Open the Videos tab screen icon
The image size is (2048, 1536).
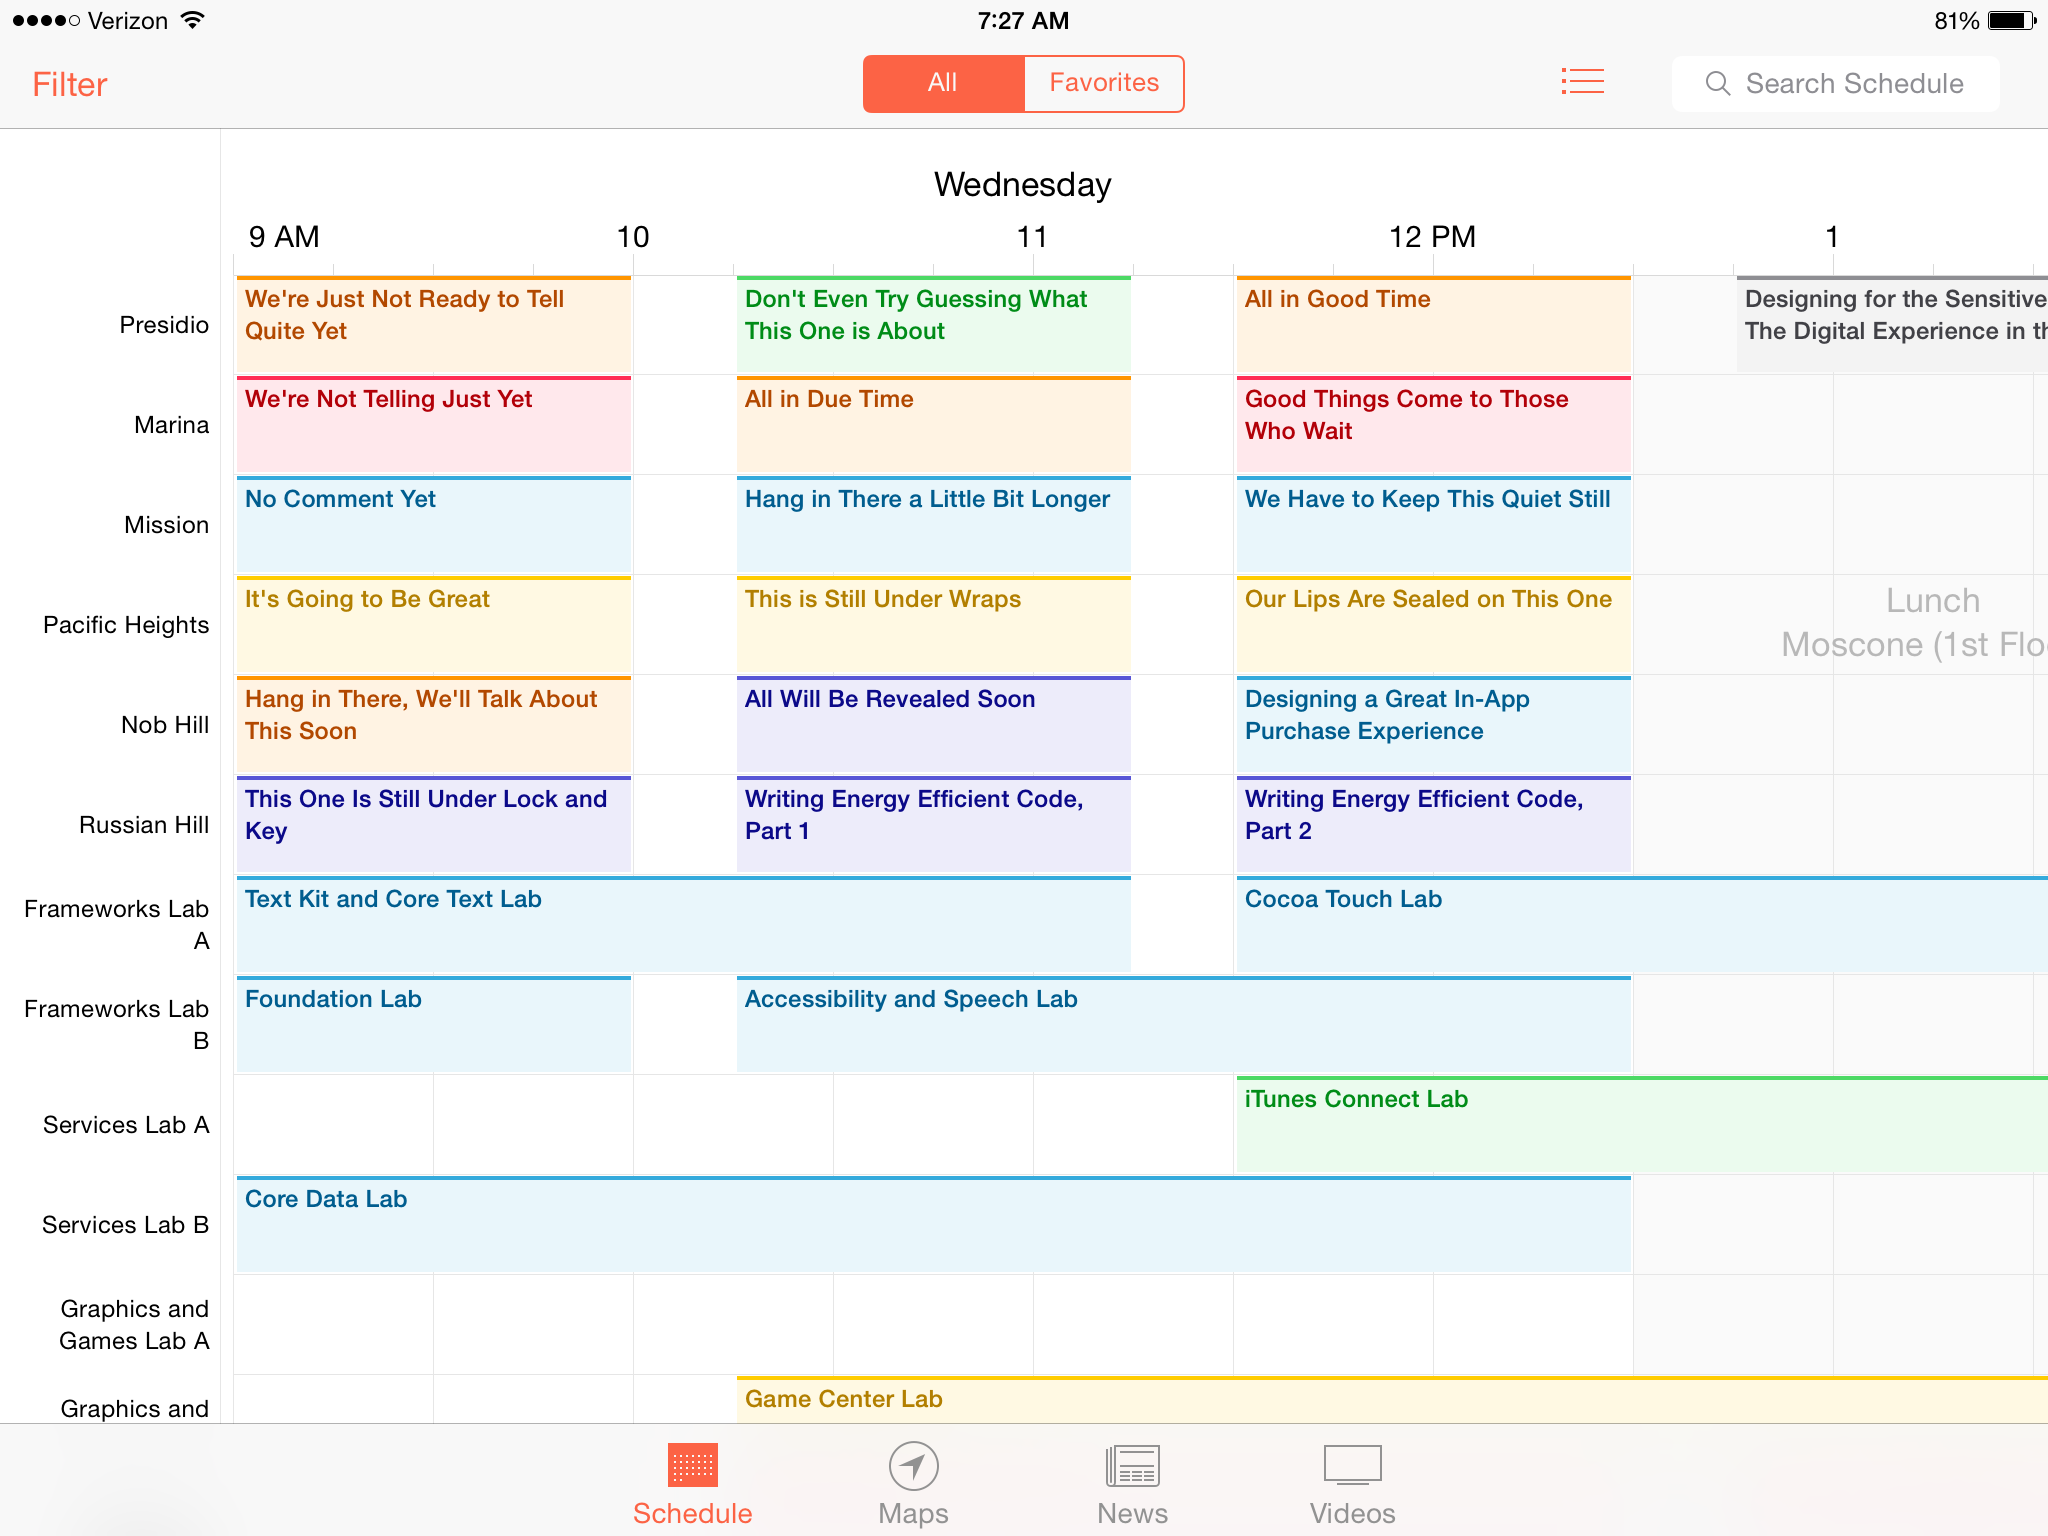[x=1352, y=1466]
